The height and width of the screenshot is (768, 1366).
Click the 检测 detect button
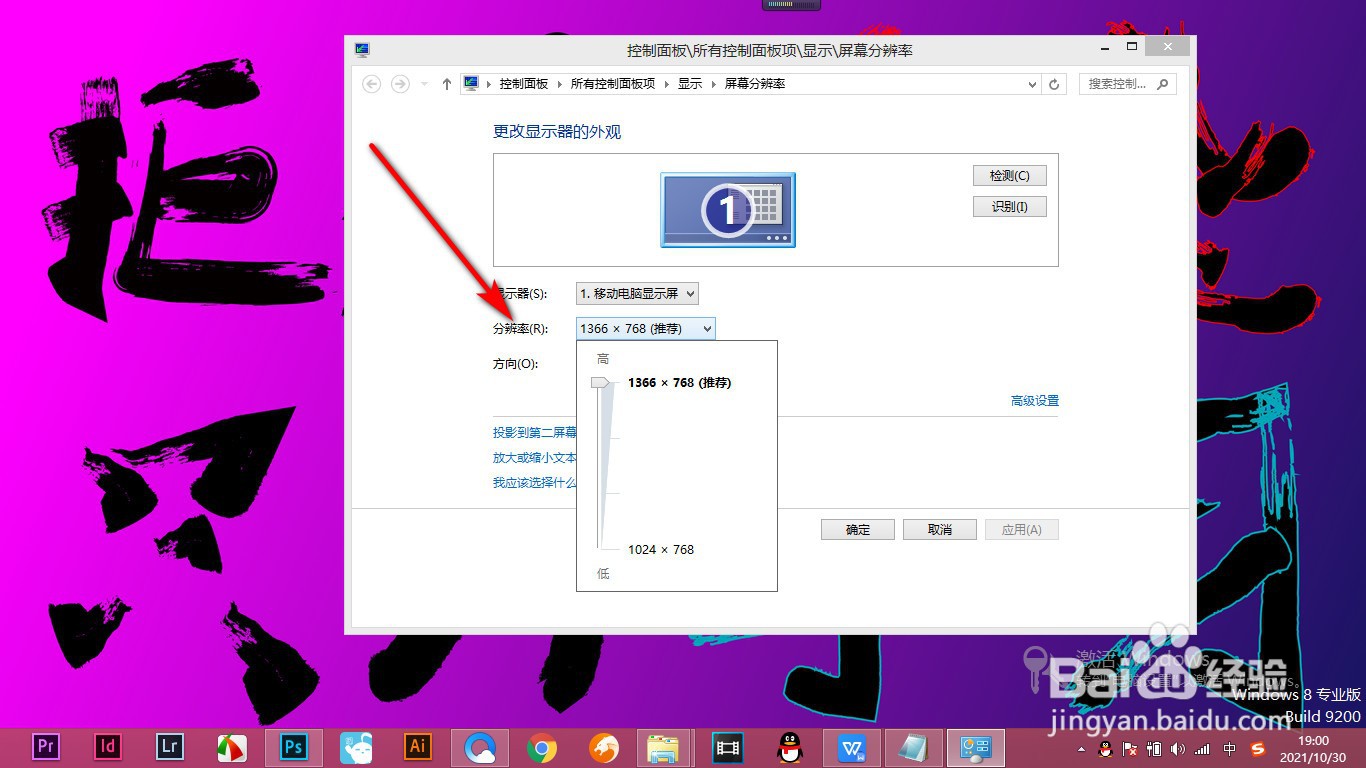coord(1009,175)
